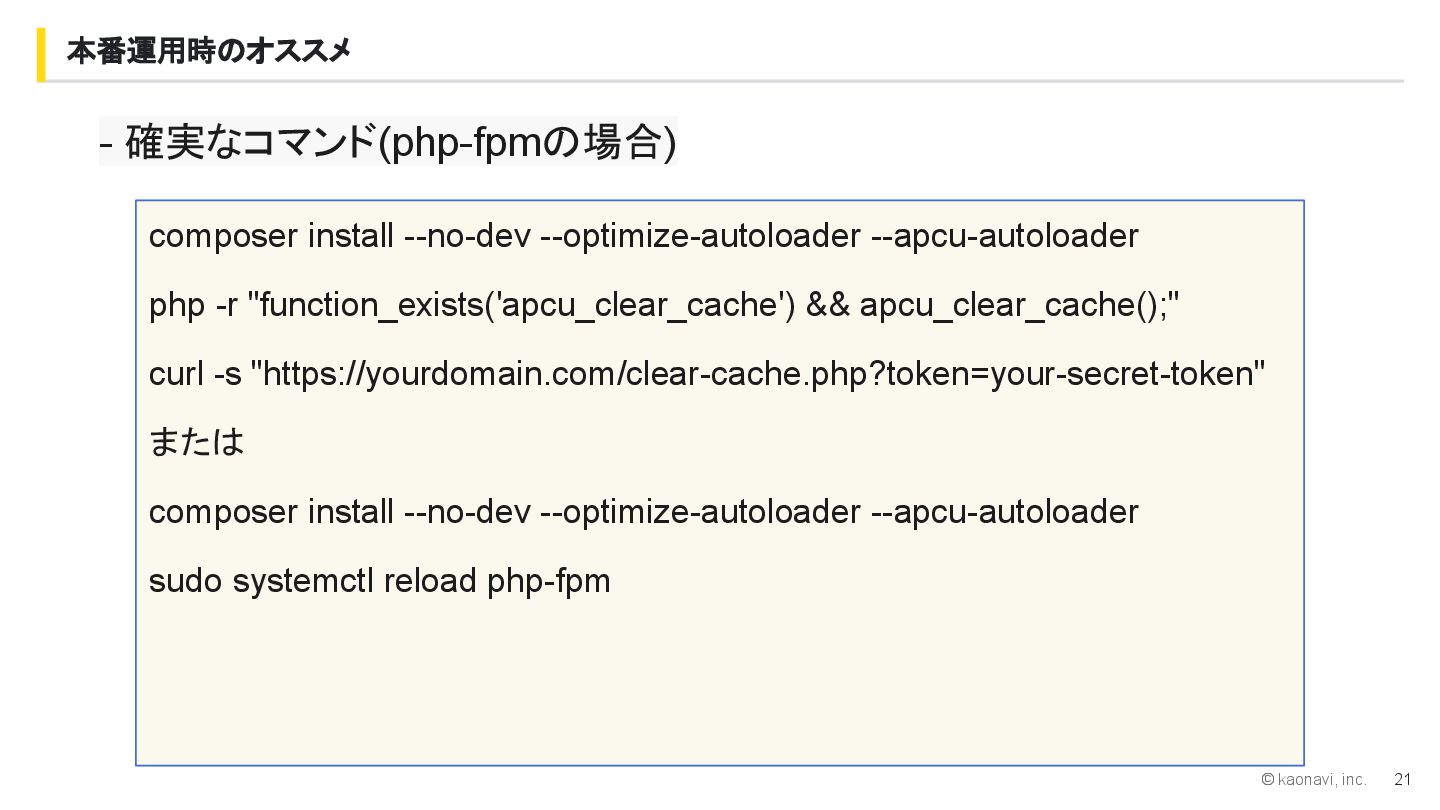Click sudo systemctl reload php-fpm line
This screenshot has height=810, width=1440.
[x=380, y=581]
